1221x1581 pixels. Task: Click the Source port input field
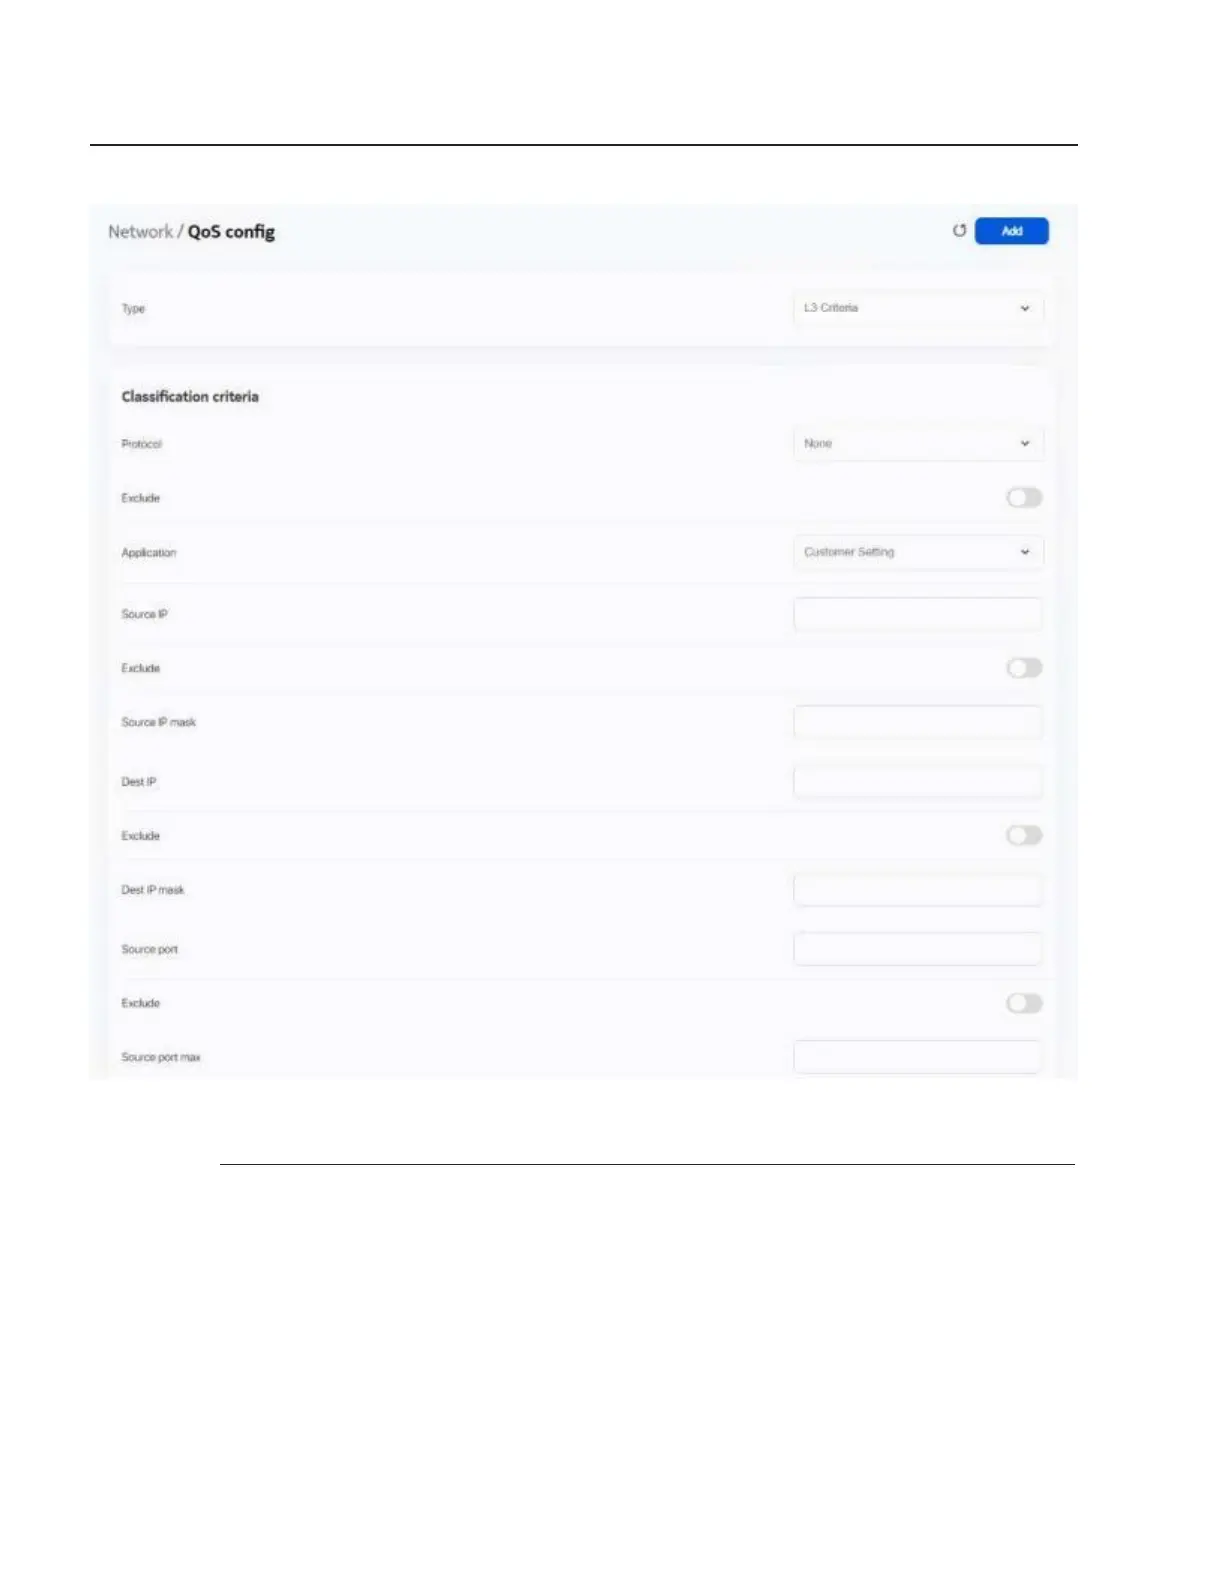click(x=918, y=949)
